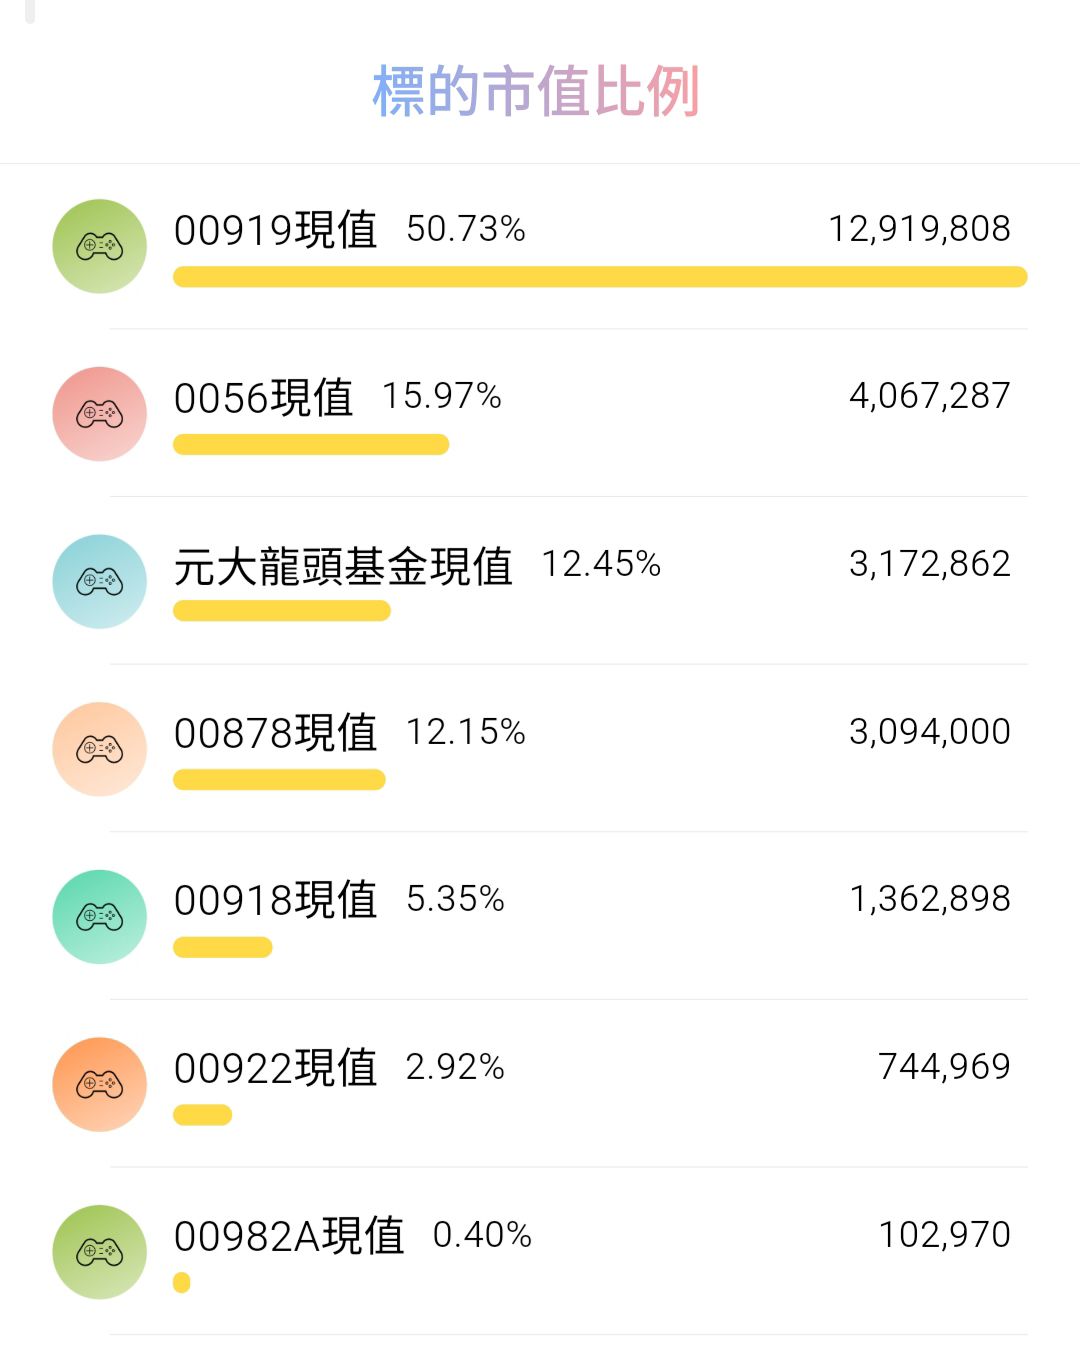Click the 標的市值比例 page title
Viewport: 1080px width, 1368px height.
pos(536,92)
